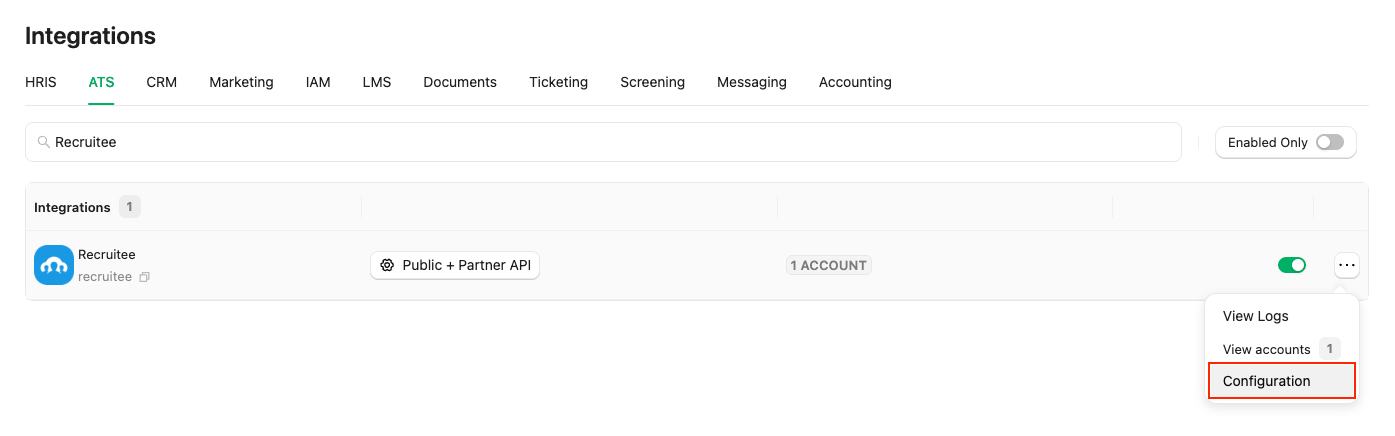
Task: Open the three-dots row menu
Action: (1347, 265)
